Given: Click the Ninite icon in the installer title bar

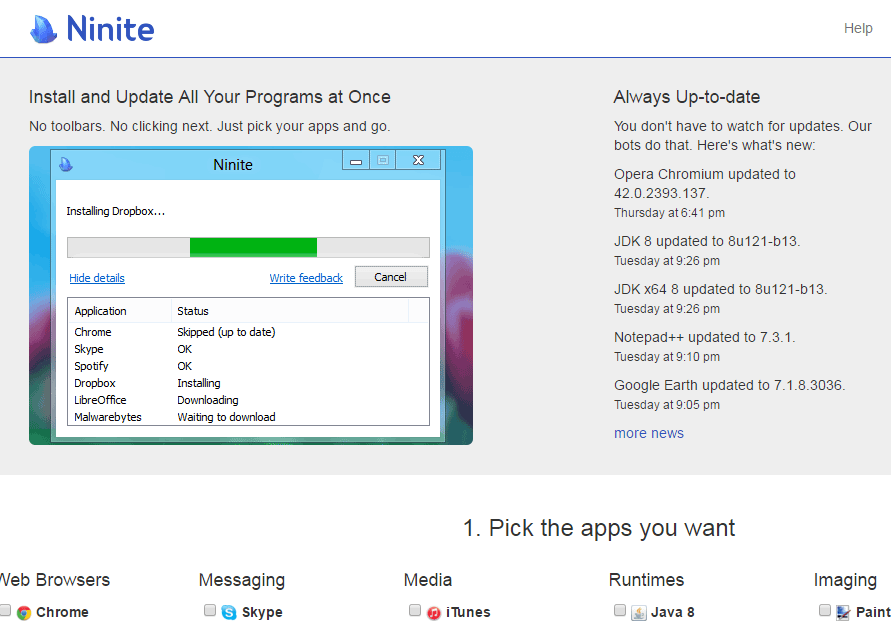Looking at the screenshot, I should click(x=66, y=163).
